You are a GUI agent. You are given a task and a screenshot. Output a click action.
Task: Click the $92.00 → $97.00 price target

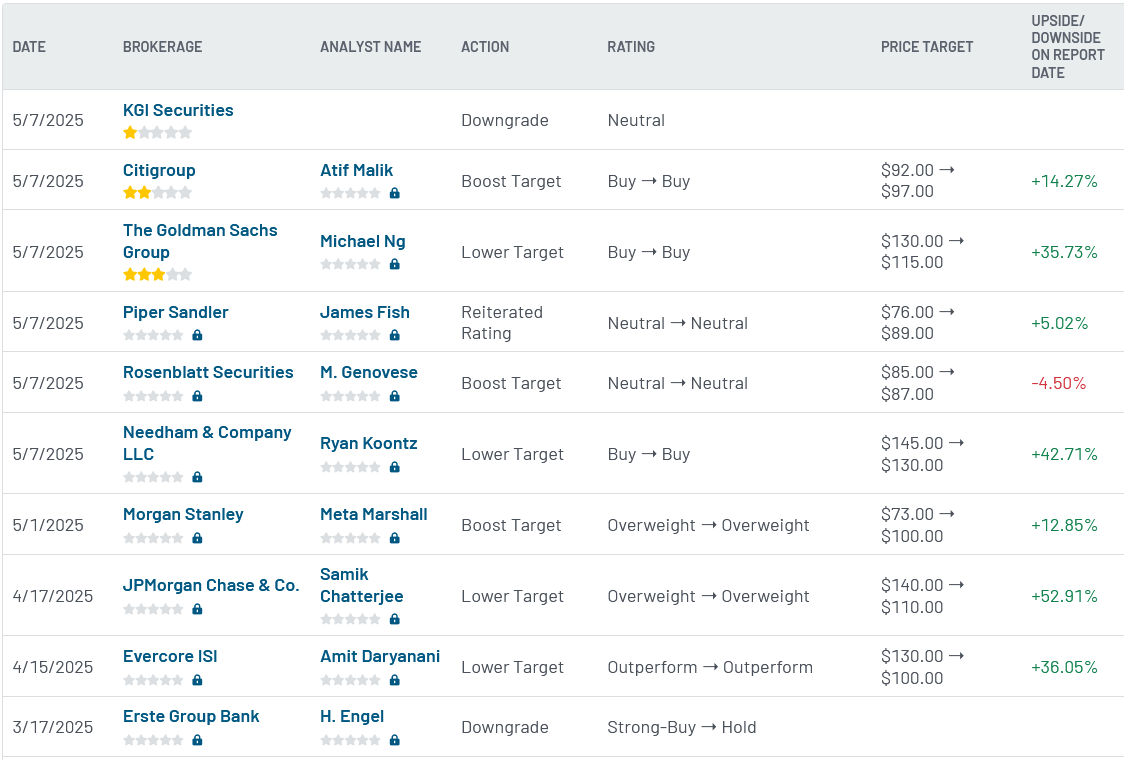click(918, 181)
